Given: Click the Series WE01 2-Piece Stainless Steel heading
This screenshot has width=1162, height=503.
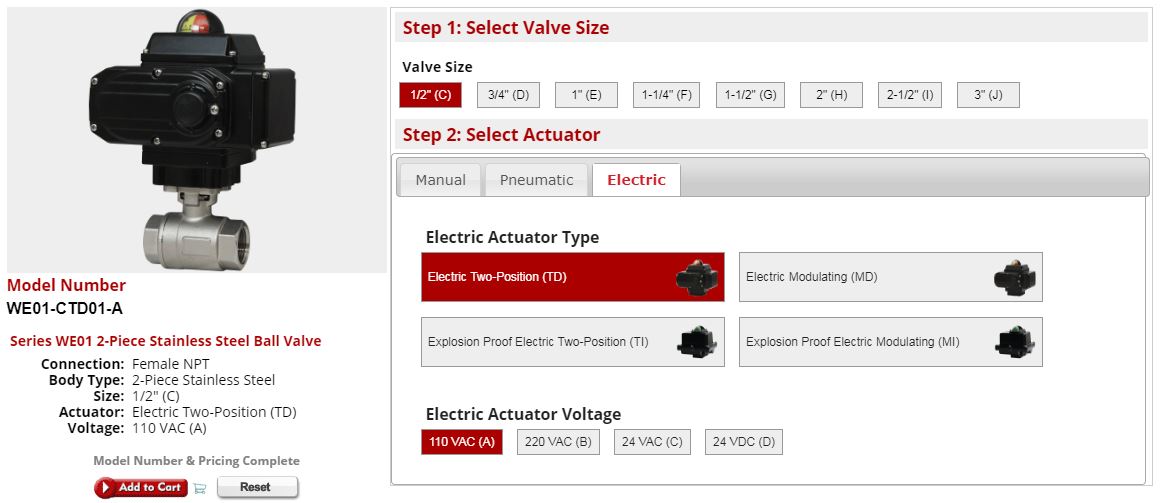Looking at the screenshot, I should (165, 342).
